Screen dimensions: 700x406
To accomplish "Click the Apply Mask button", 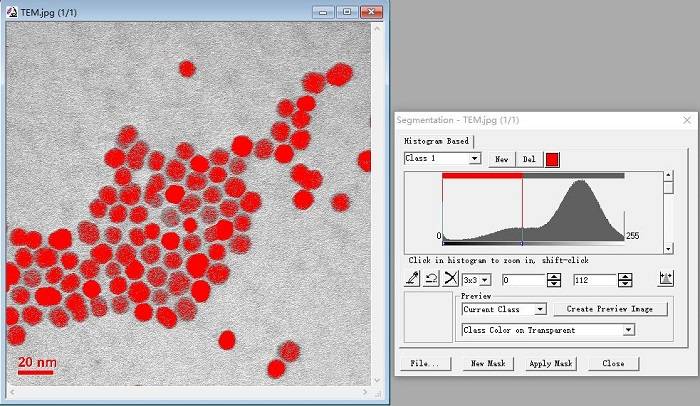I will coord(551,364).
